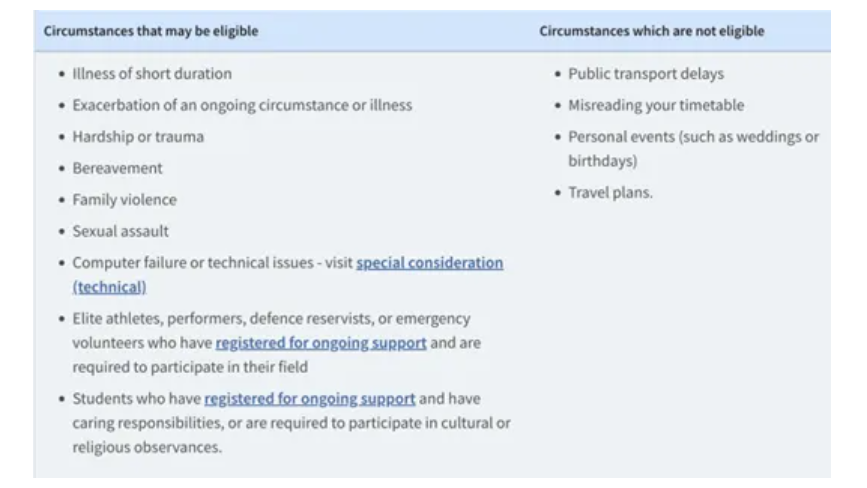
Task: Select the 'Hardship or trauma' list item
Action: pyautogui.click(x=137, y=137)
